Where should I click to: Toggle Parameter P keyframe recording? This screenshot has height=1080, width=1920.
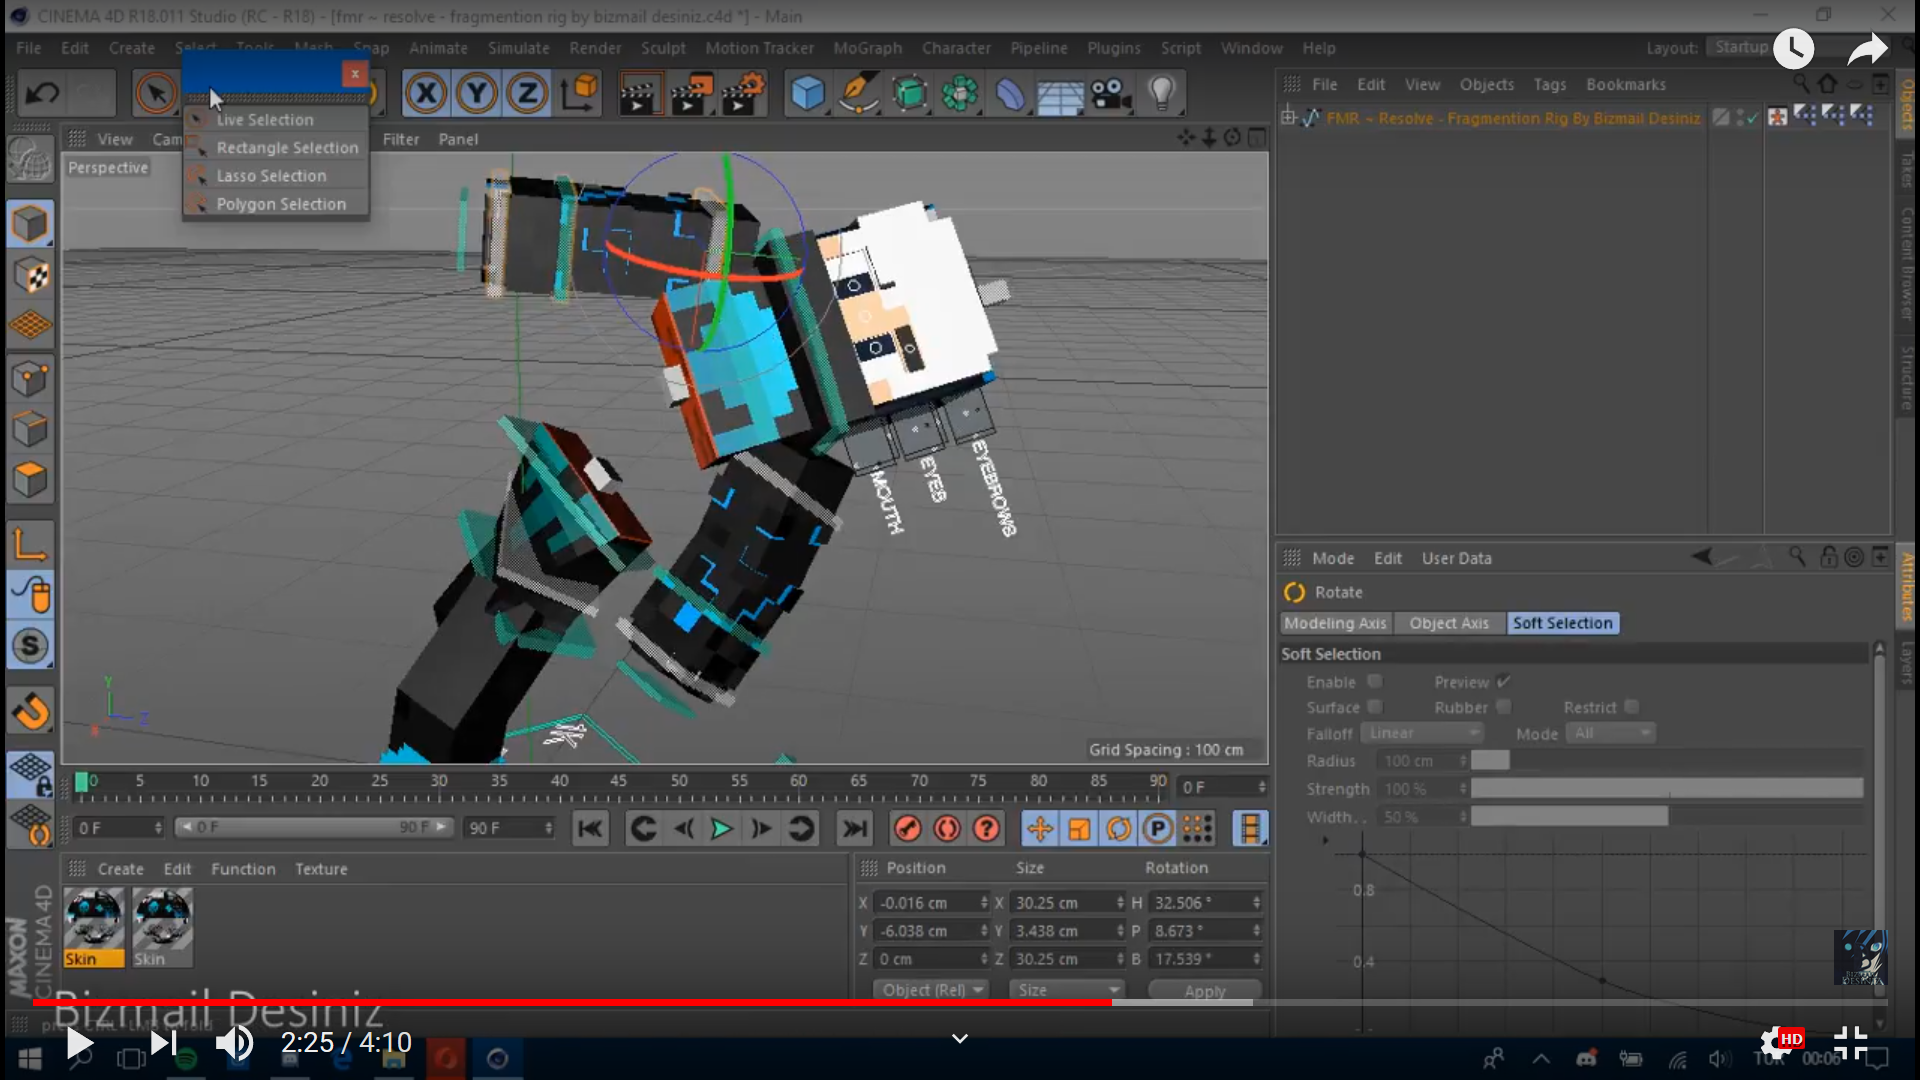[x=1157, y=828]
